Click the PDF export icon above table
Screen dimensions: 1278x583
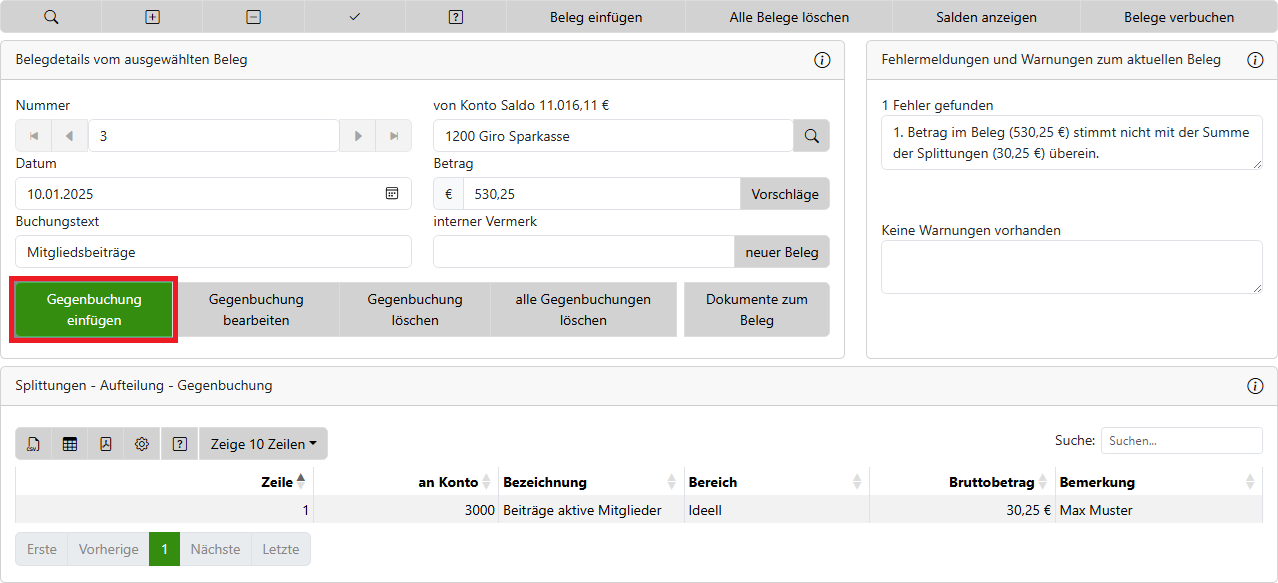pyautogui.click(x=106, y=444)
